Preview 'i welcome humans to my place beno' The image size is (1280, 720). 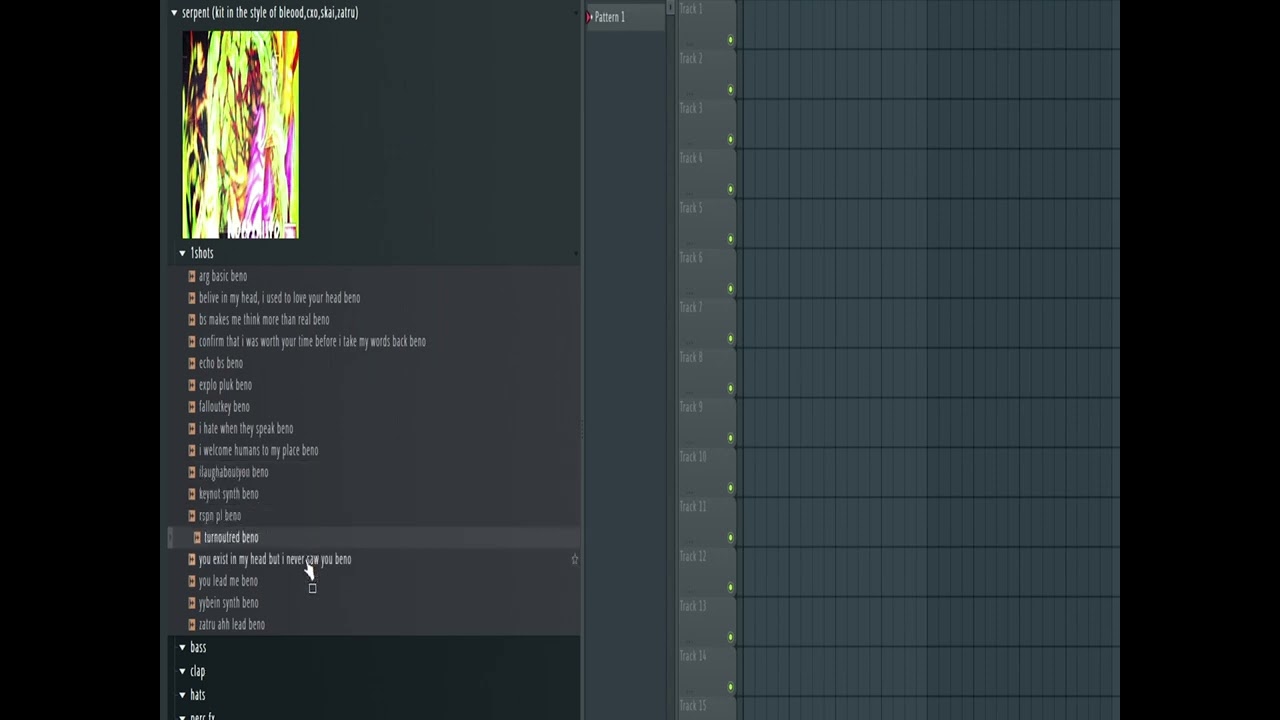click(258, 451)
